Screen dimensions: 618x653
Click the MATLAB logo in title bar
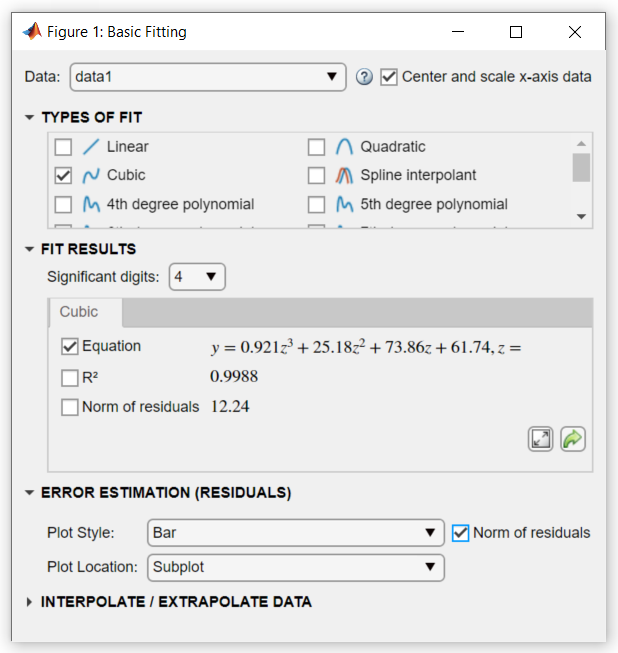pos(32,32)
